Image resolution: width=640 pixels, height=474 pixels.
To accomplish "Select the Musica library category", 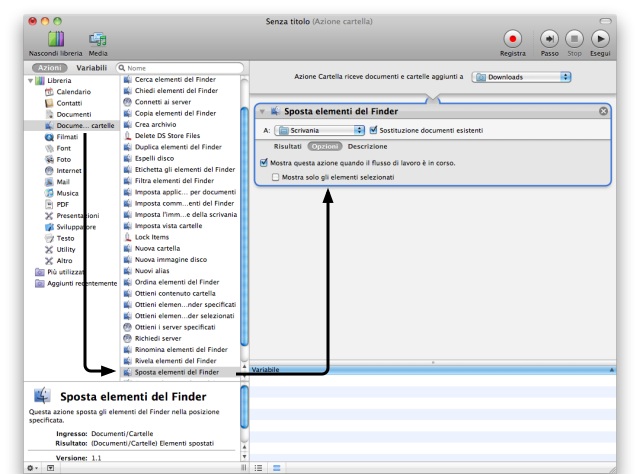I will 67,193.
